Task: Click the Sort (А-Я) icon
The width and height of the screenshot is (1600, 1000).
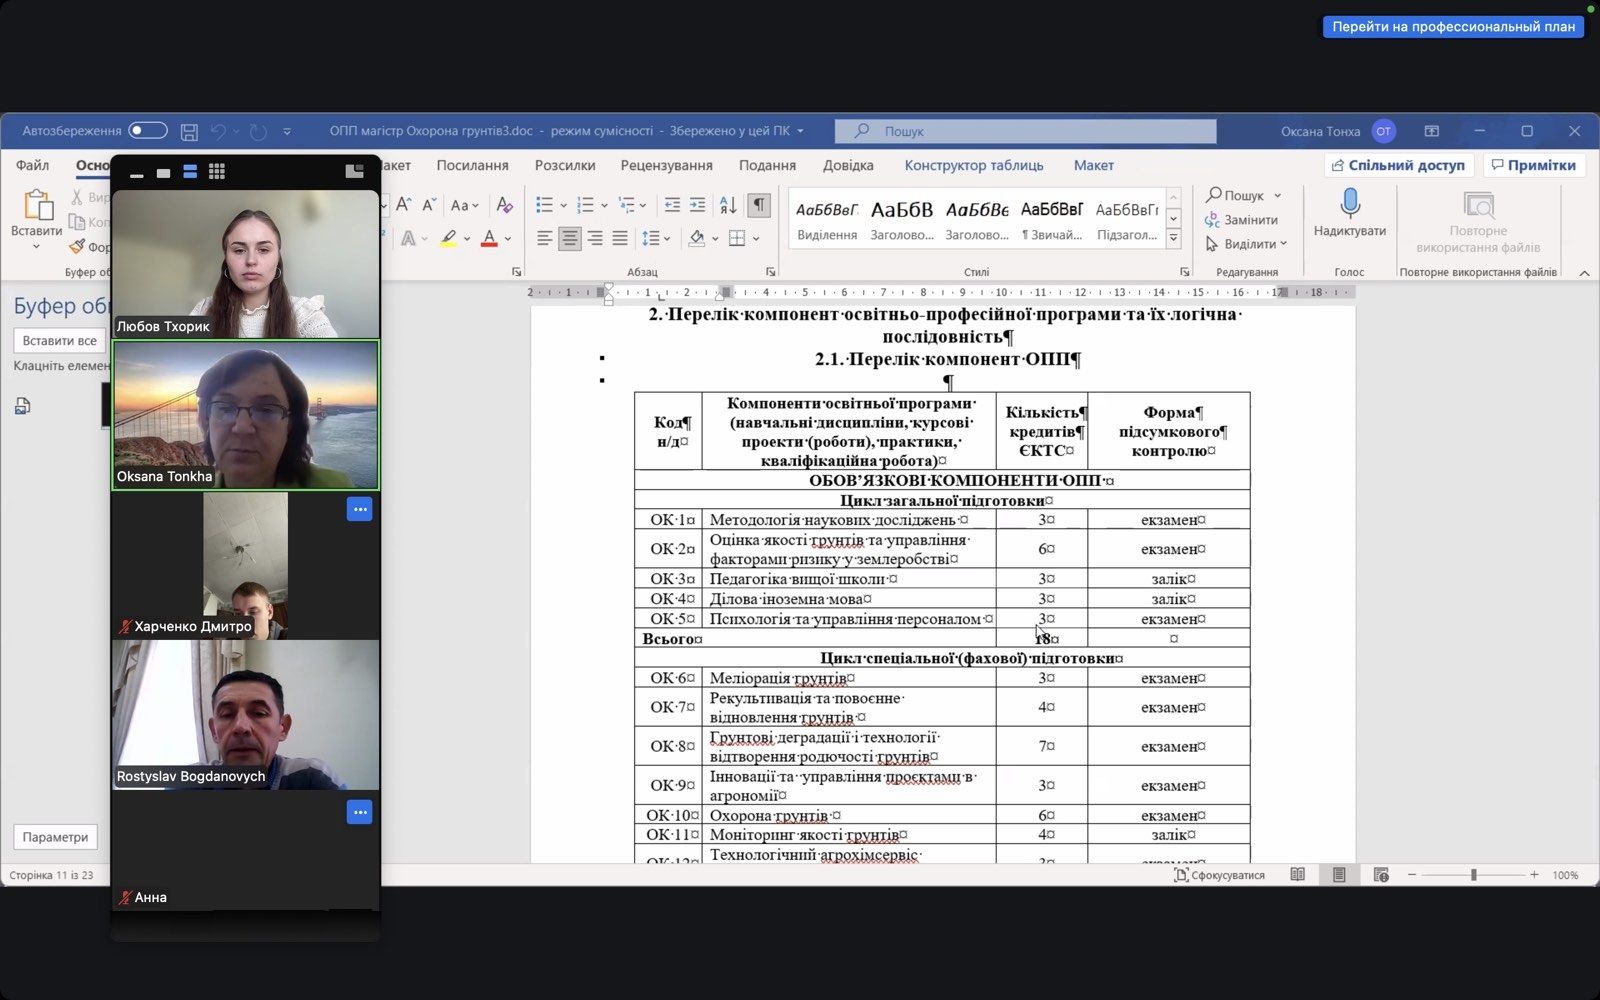Action: pyautogui.click(x=728, y=205)
